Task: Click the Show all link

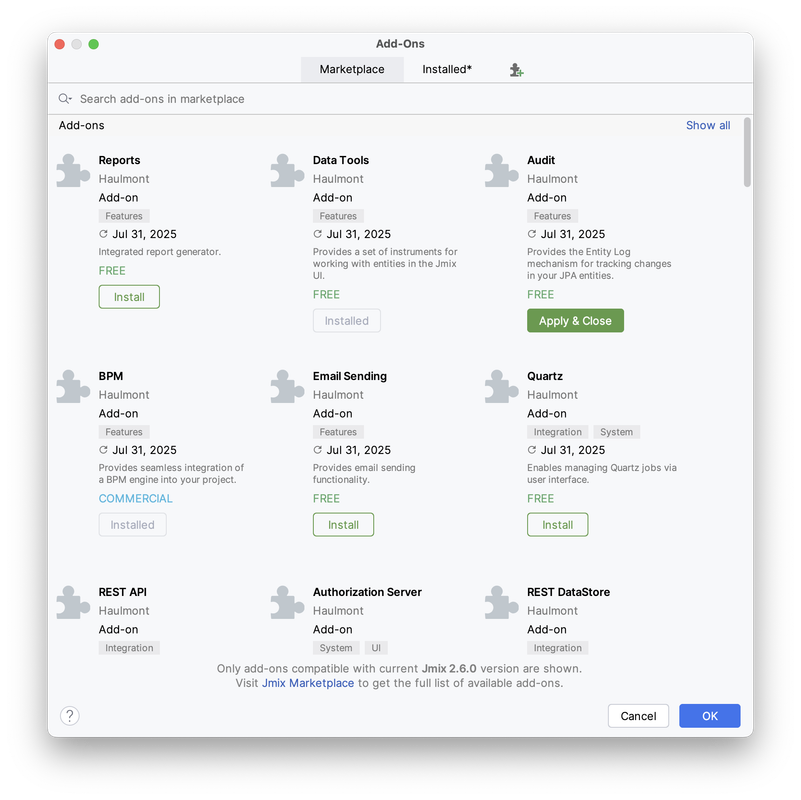Action: [x=708, y=125]
